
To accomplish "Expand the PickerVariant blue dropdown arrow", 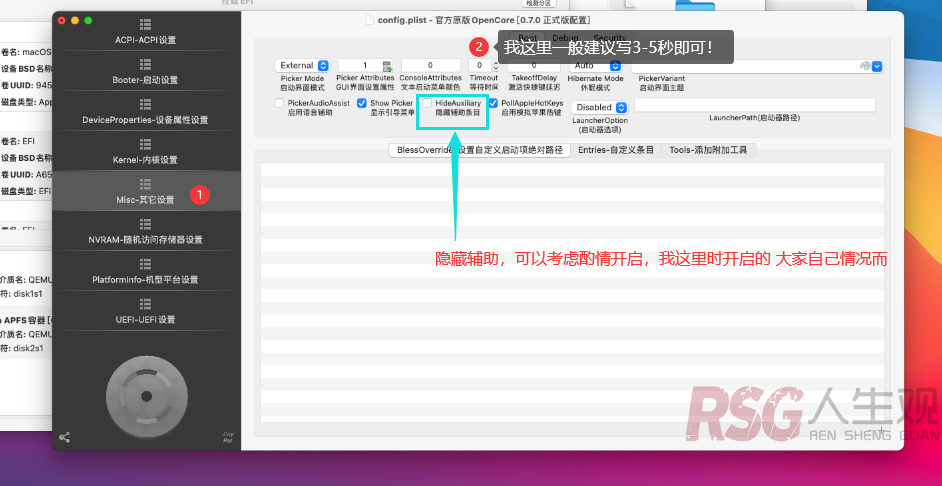I will click(x=877, y=66).
